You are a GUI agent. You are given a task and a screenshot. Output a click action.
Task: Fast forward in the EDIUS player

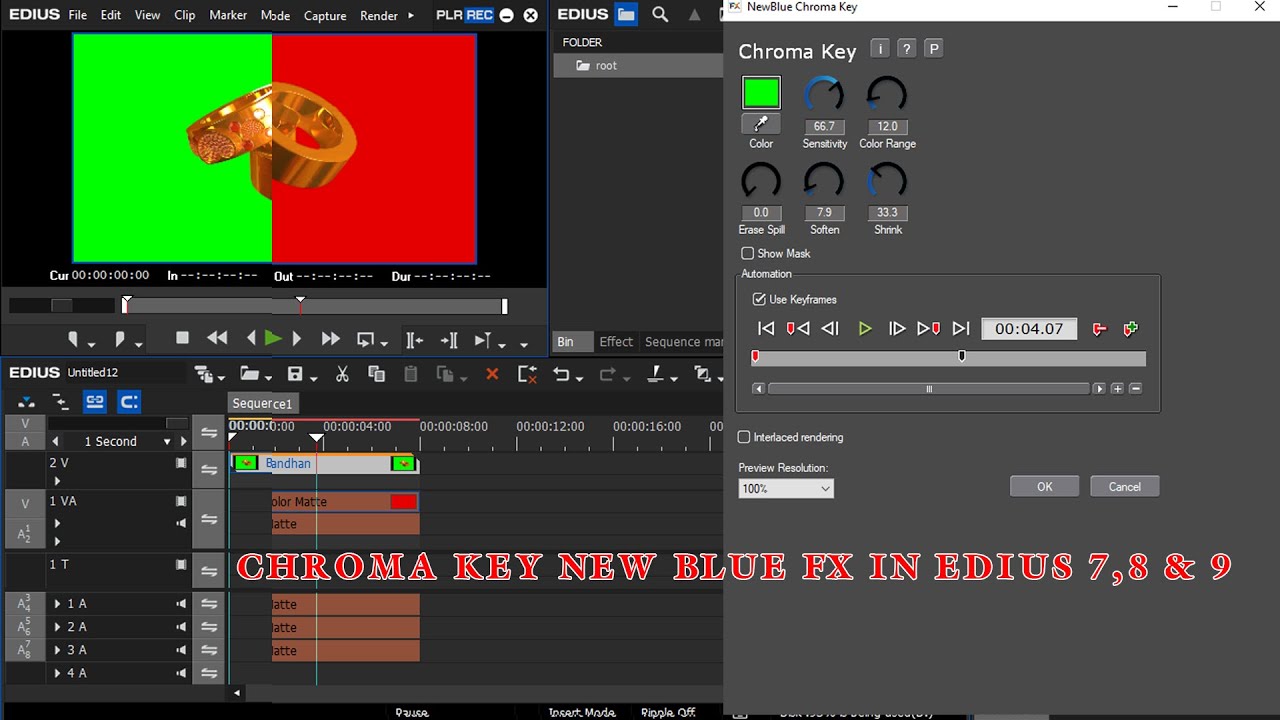click(x=330, y=339)
